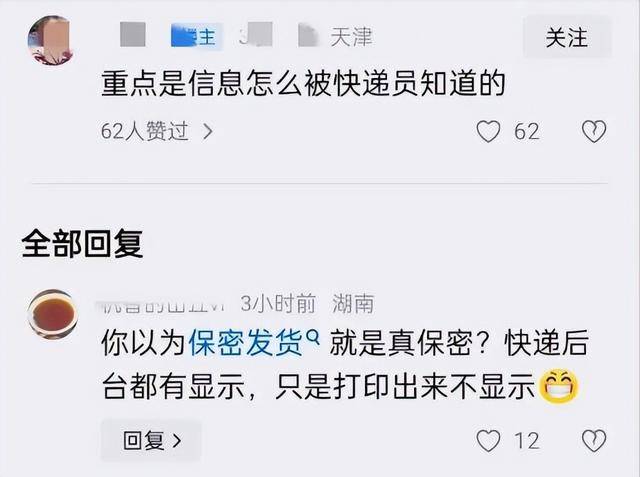Screen dimensions: 640x477
Task: Open the tea cup avatar profile
Action: 53,314
